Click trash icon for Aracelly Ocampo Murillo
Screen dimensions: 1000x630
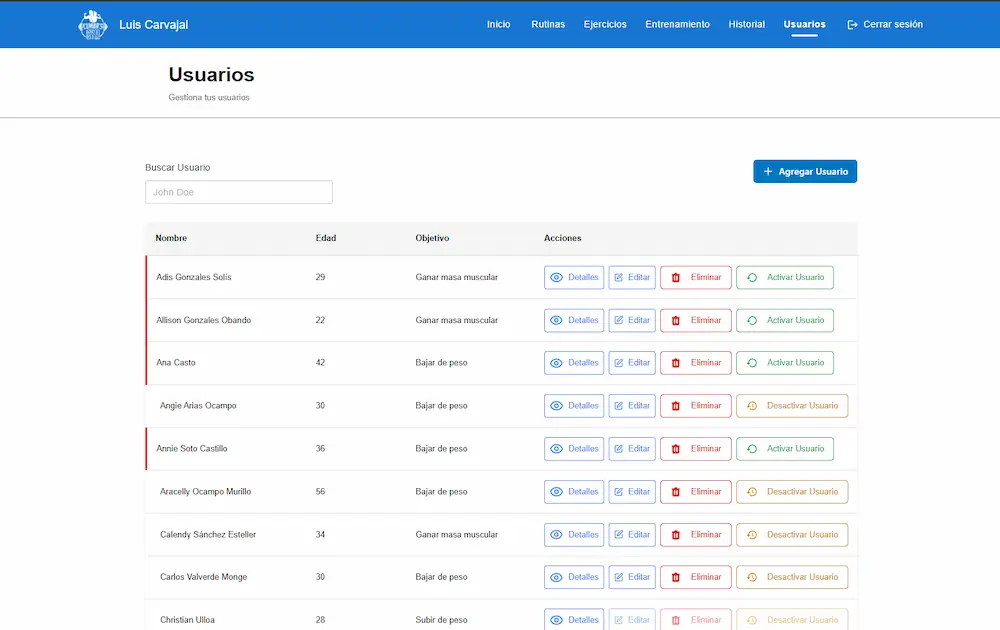(675, 492)
